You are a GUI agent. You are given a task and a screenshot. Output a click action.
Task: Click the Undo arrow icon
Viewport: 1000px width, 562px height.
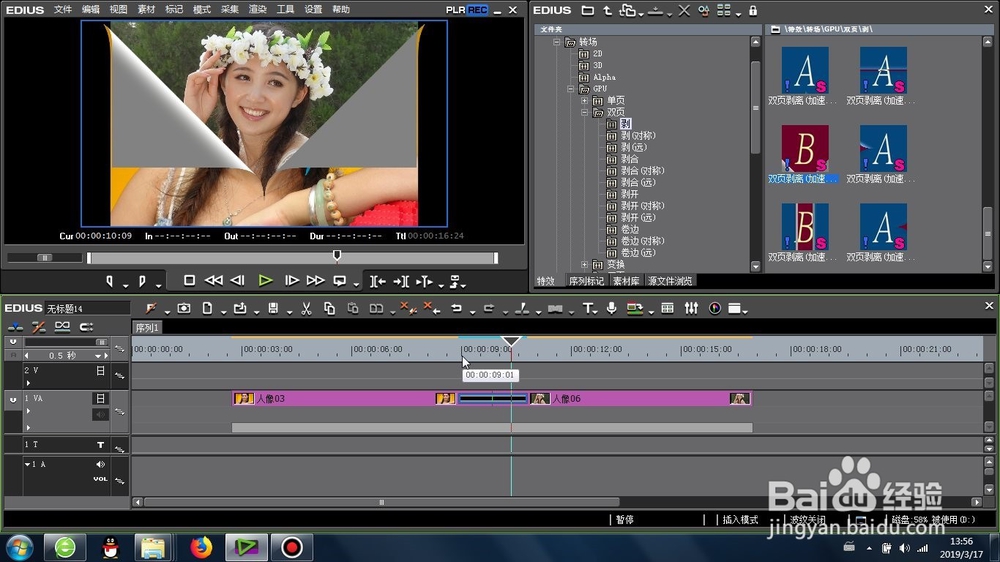click(457, 309)
